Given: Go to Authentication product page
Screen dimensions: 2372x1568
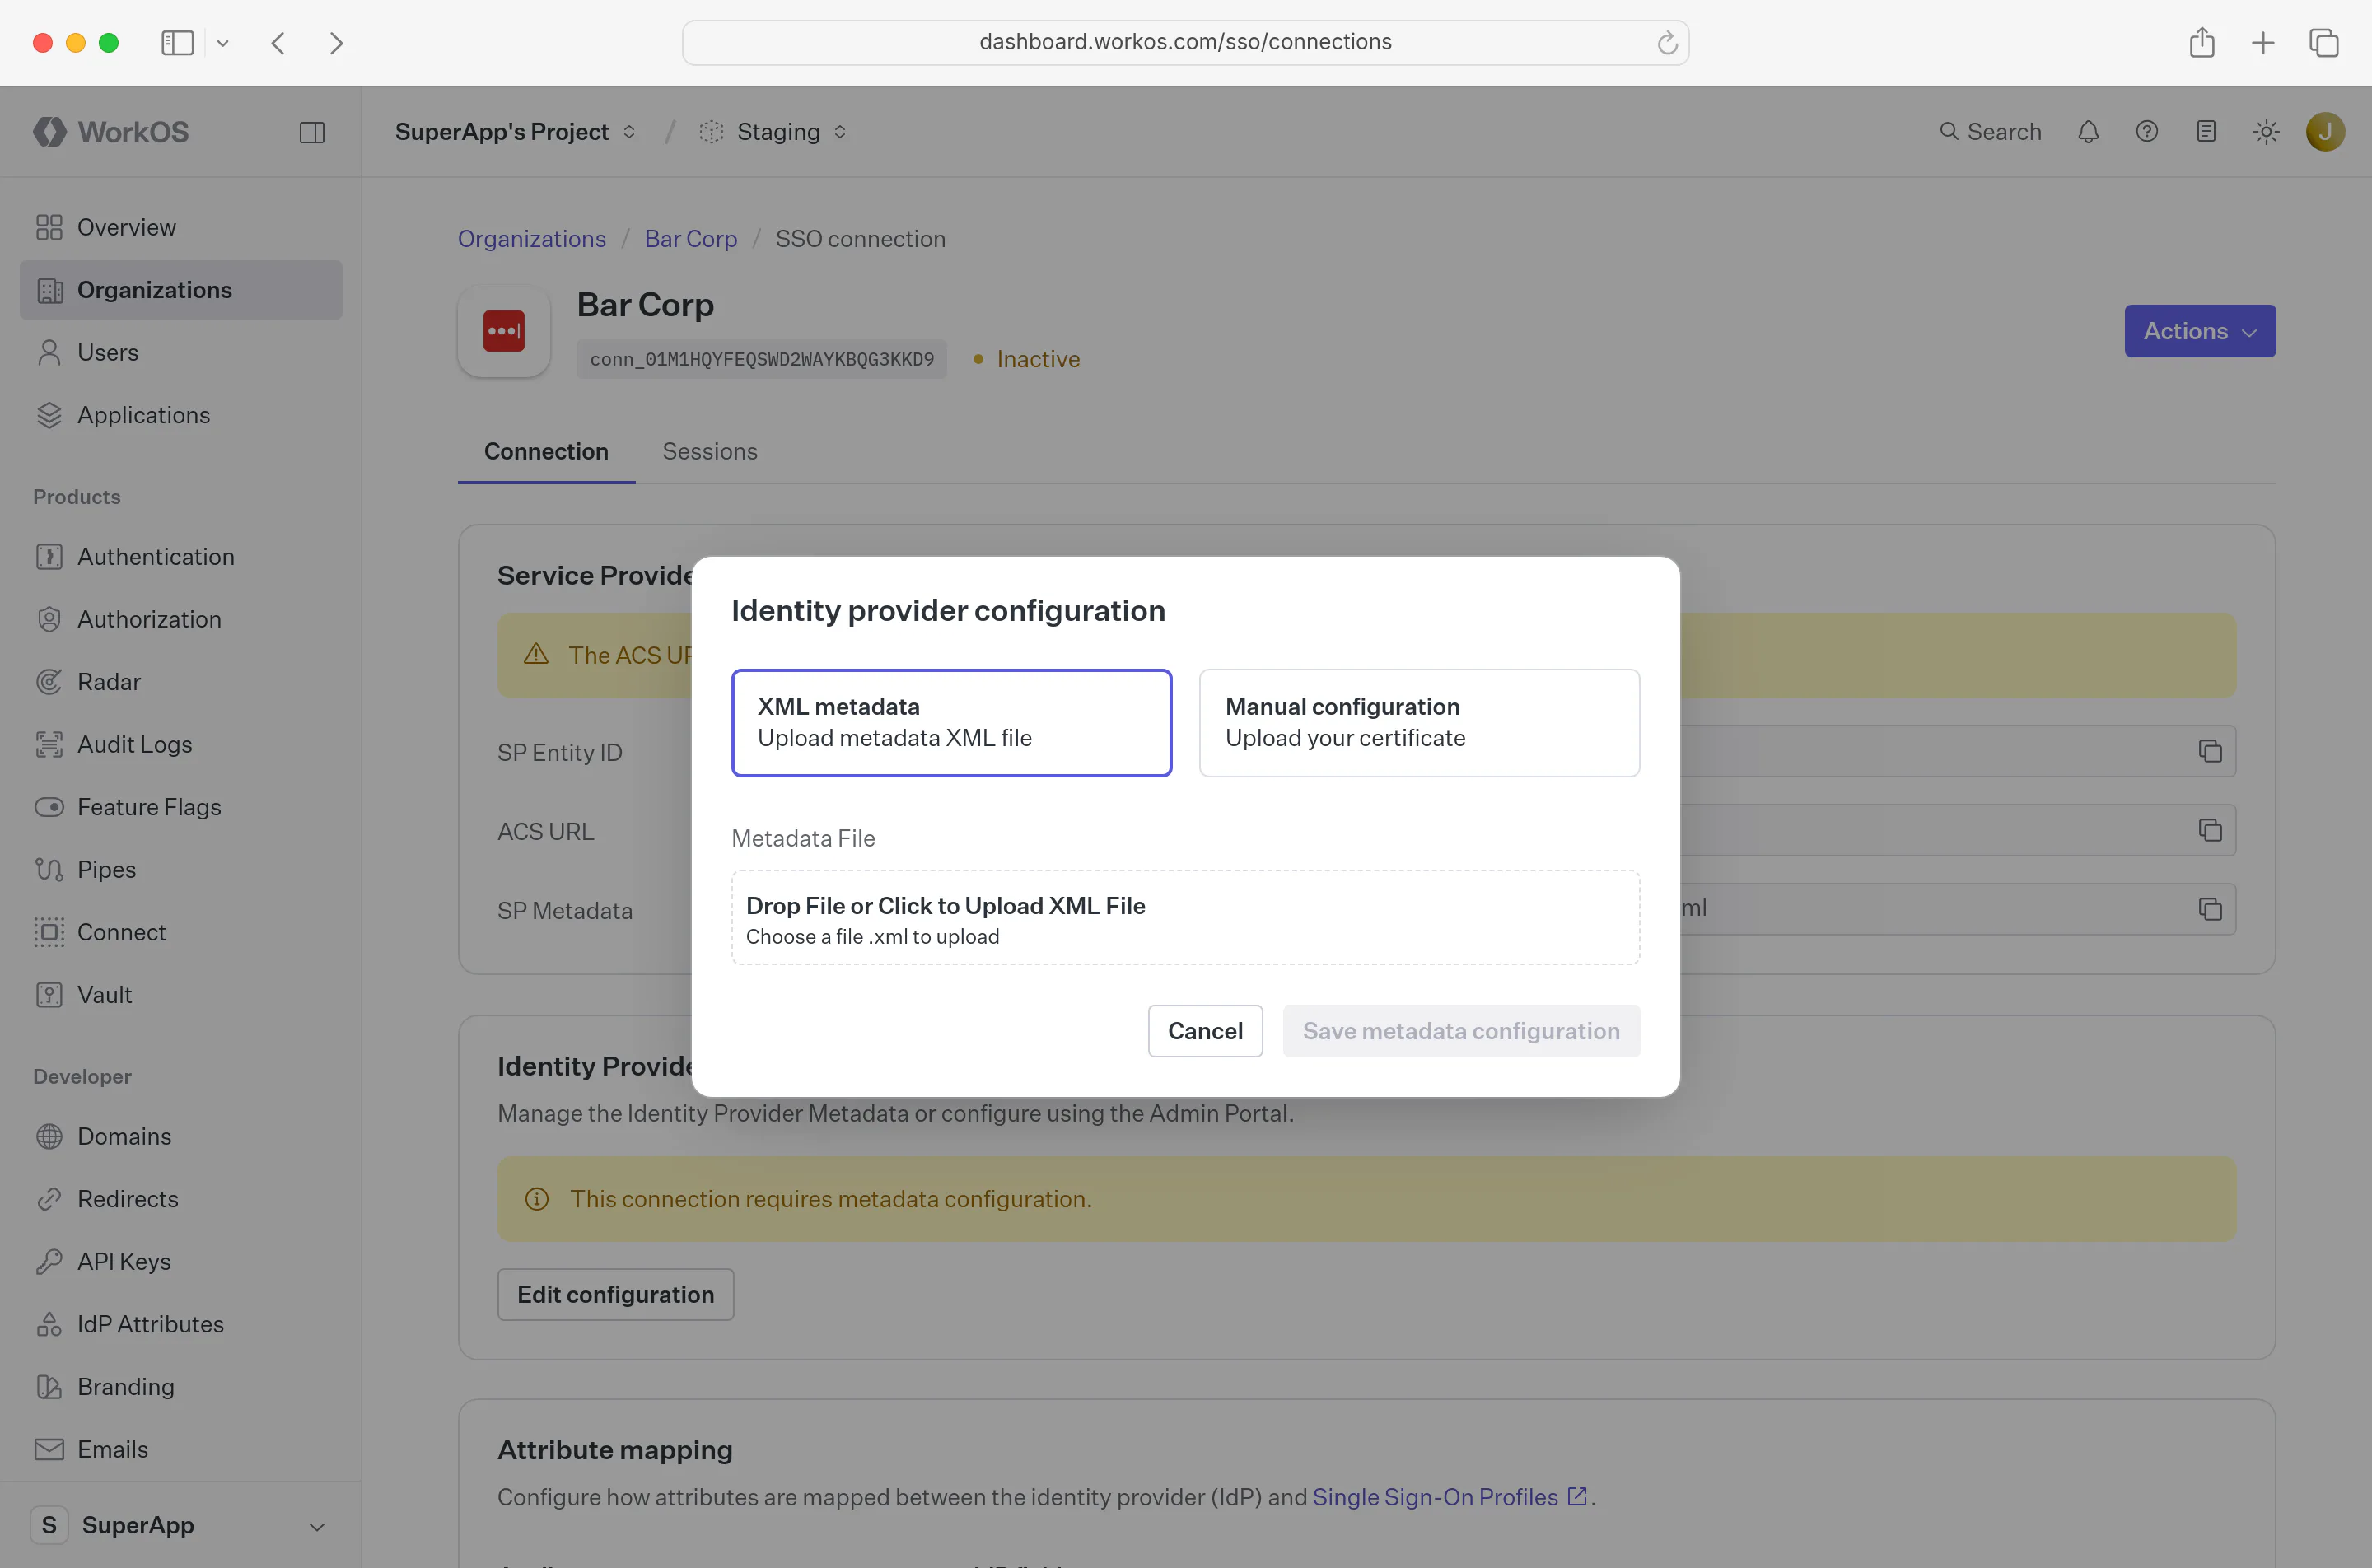Looking at the screenshot, I should pyautogui.click(x=181, y=556).
